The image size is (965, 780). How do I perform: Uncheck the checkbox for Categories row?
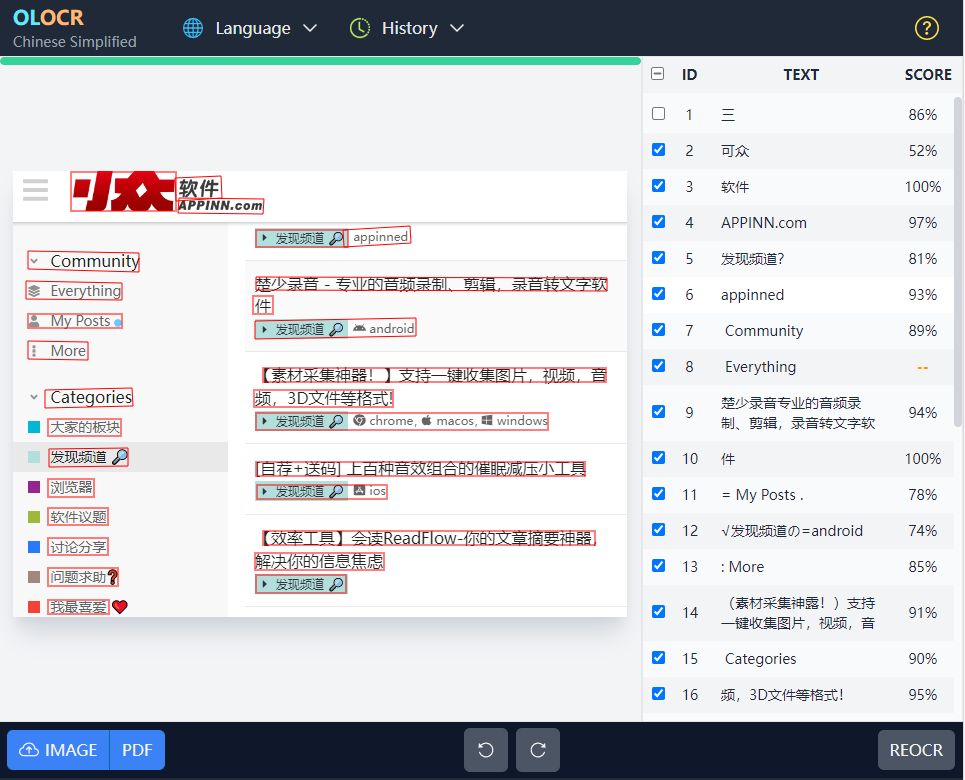[x=658, y=658]
